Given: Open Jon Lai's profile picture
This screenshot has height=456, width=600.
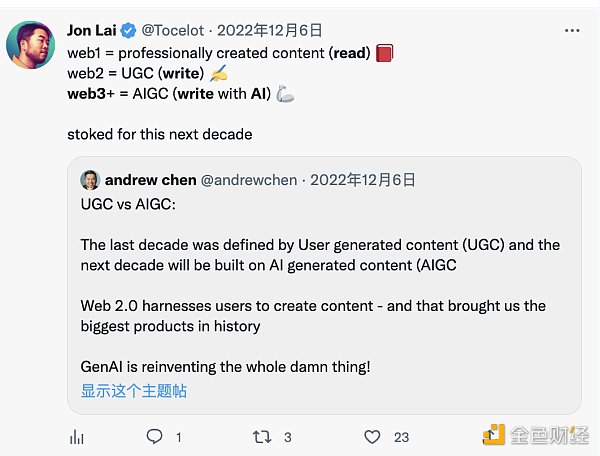Looking at the screenshot, I should 31,44.
